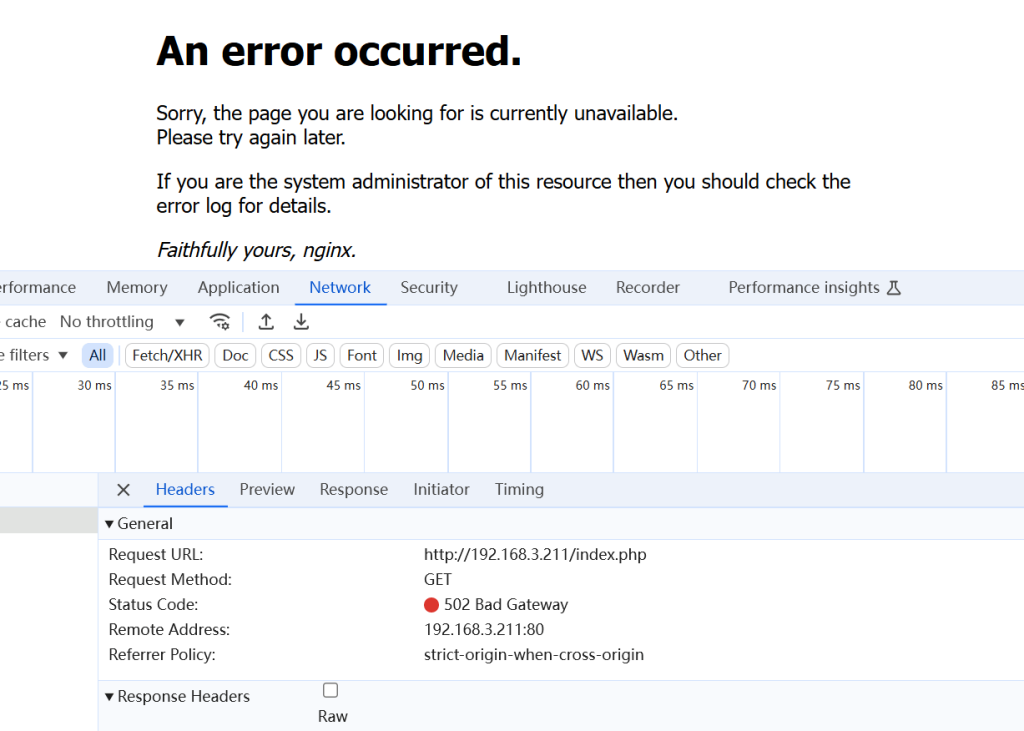Switch to the Memory panel
This screenshot has width=1024, height=731.
136,287
